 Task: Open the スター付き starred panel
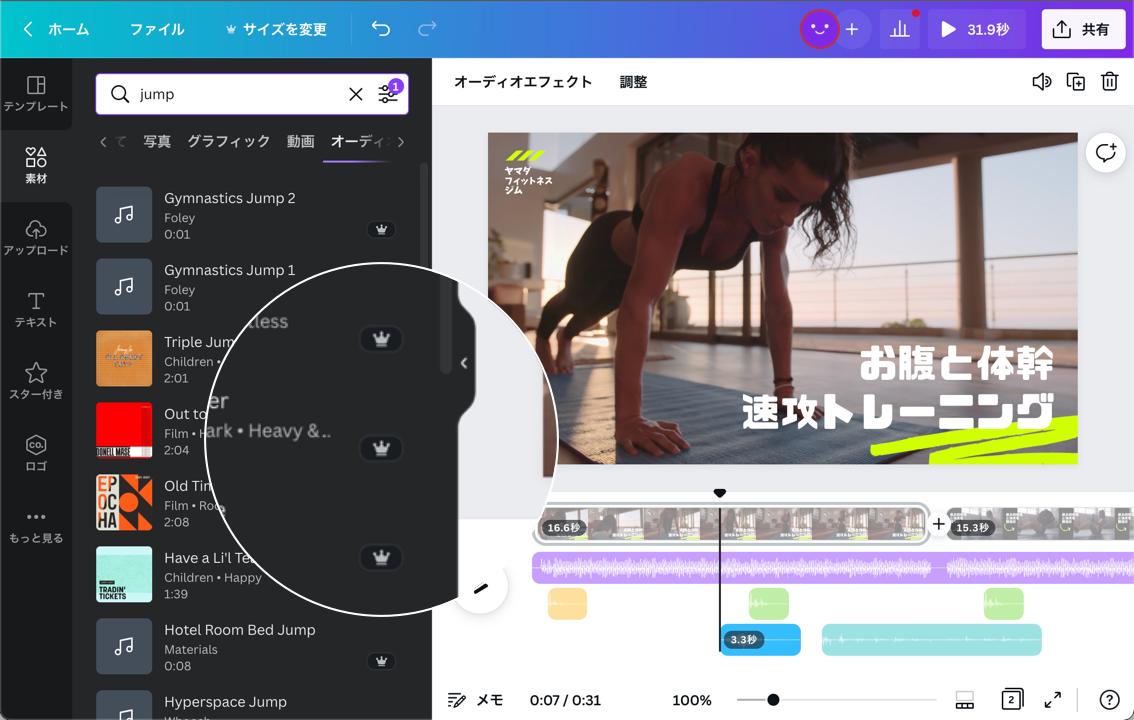coord(35,381)
